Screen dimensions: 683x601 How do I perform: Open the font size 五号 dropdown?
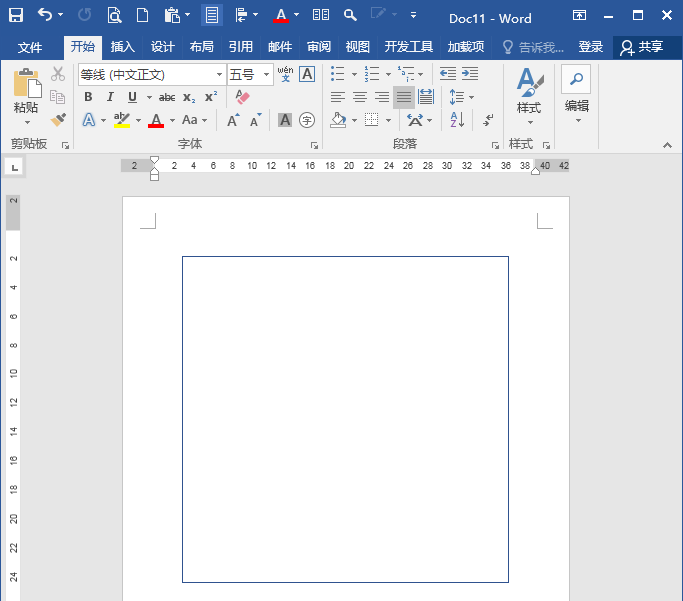[266, 74]
